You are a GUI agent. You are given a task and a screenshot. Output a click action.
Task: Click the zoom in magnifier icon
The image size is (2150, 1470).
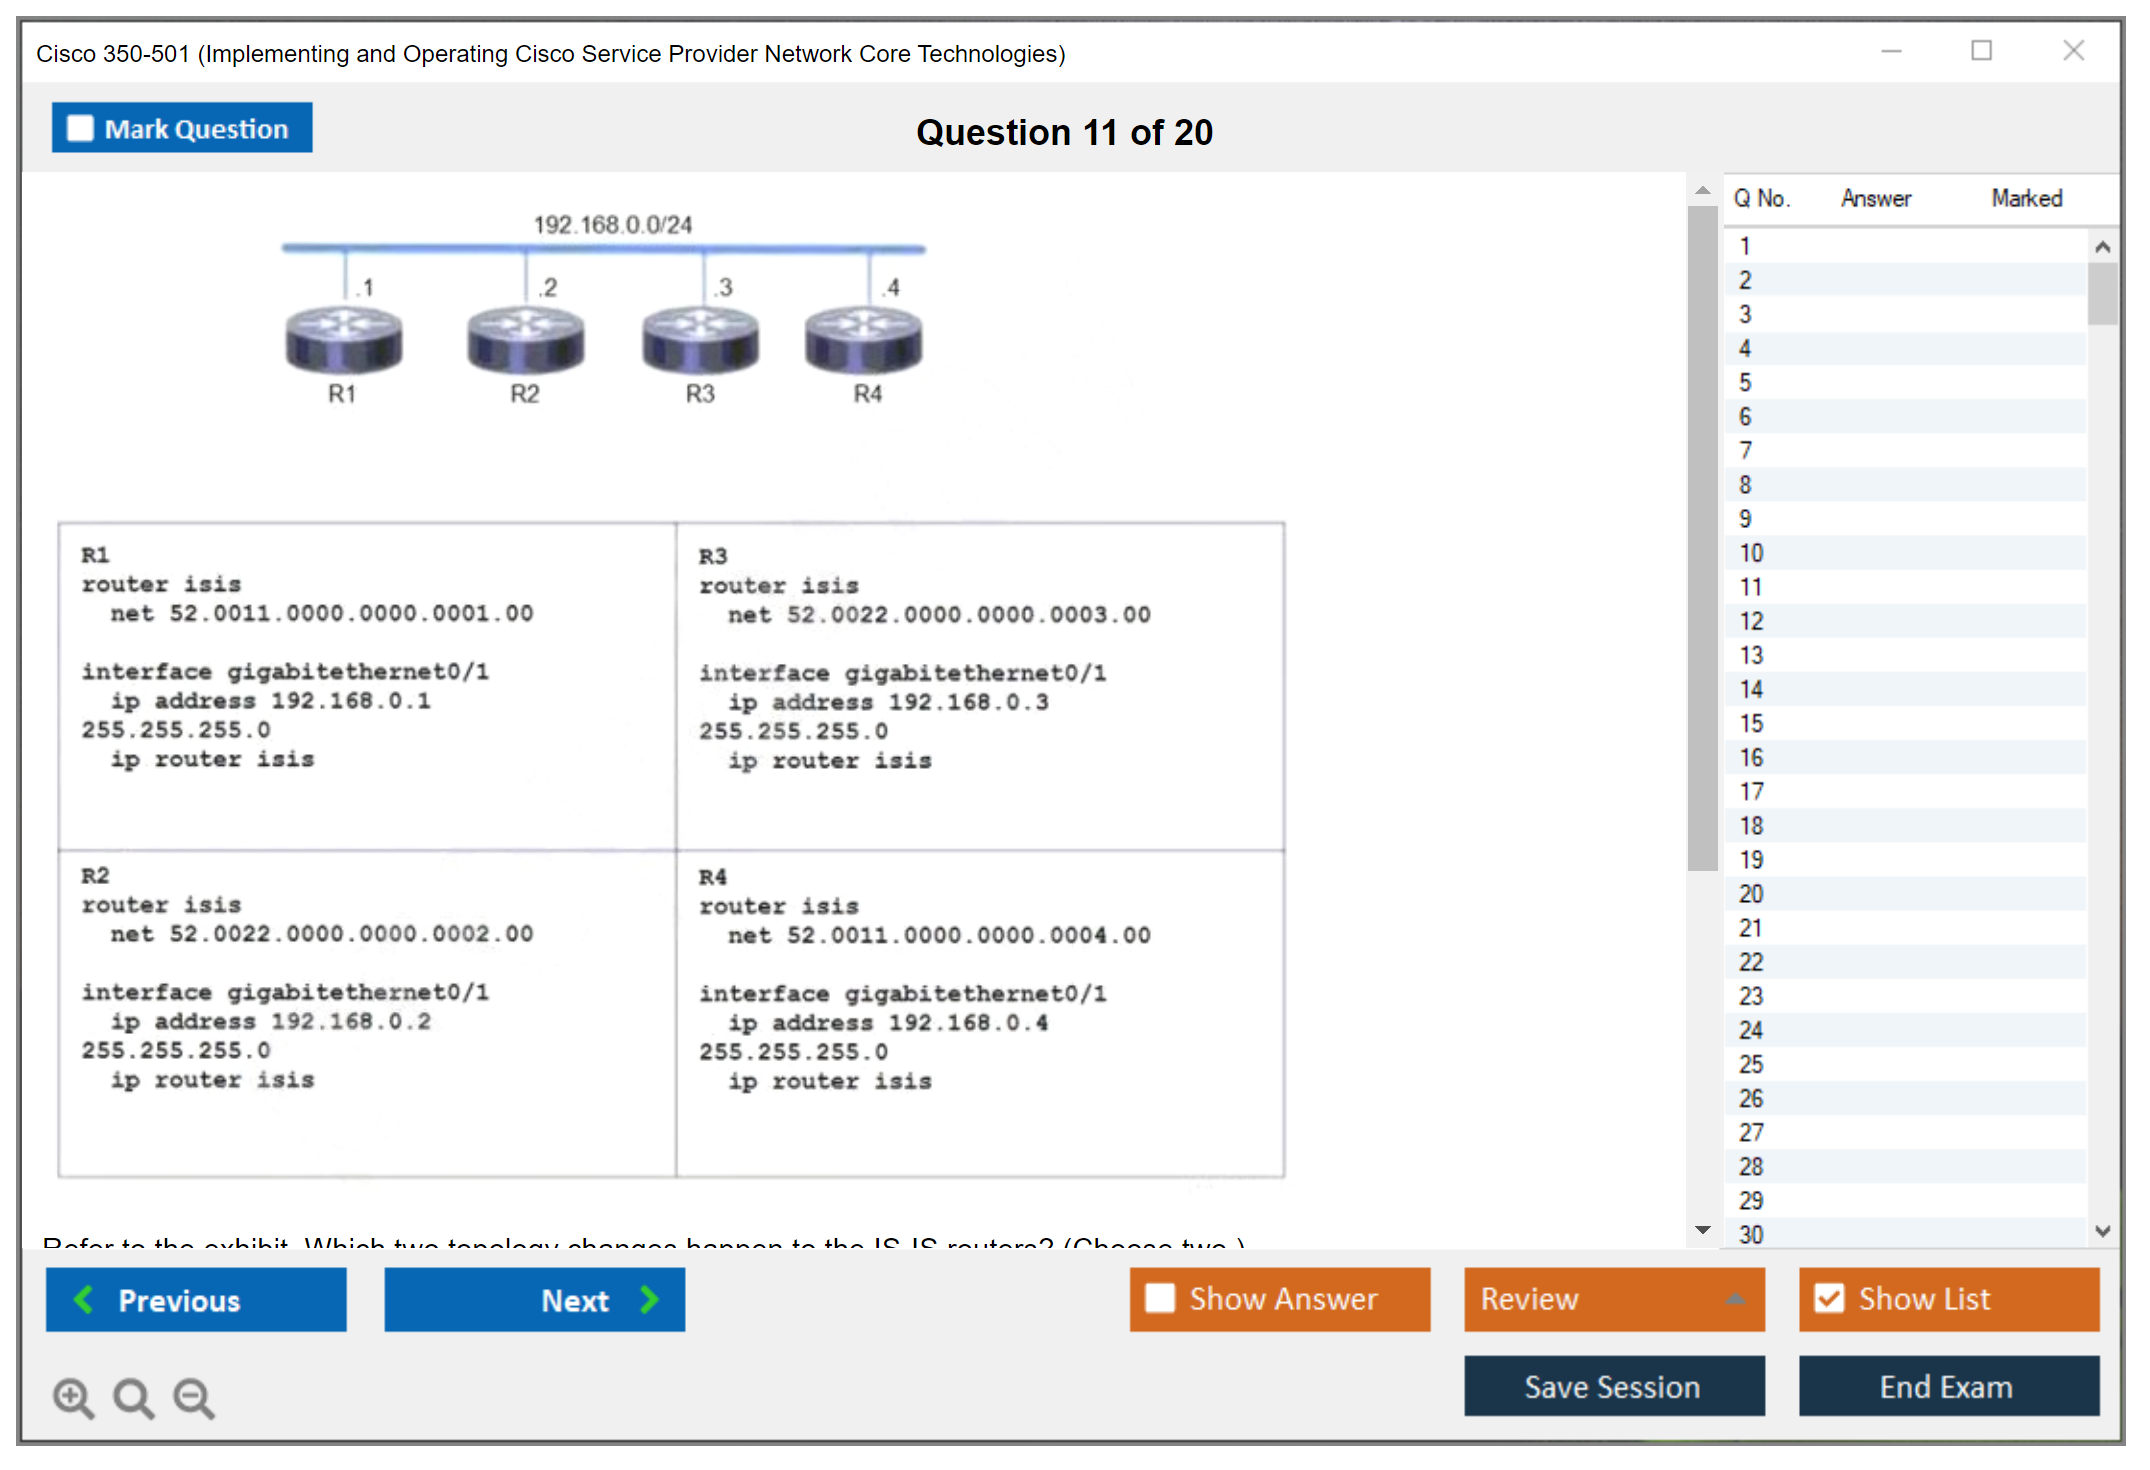point(72,1397)
